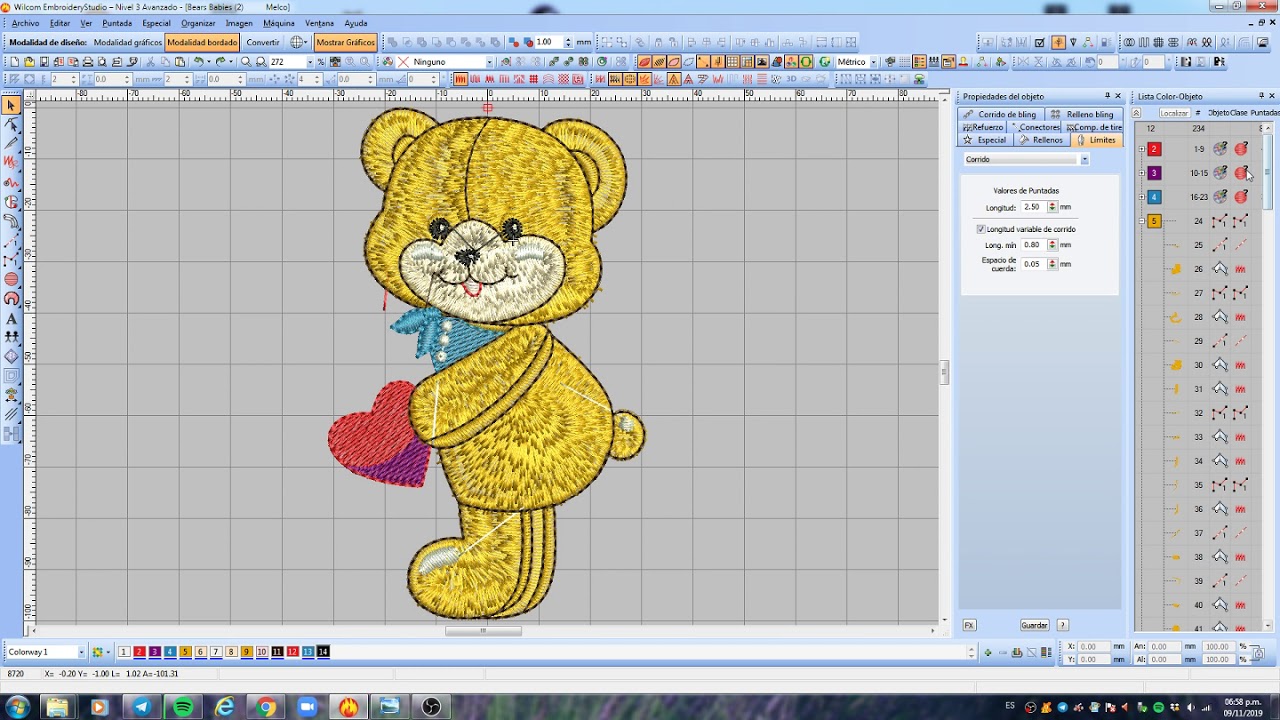Image resolution: width=1280 pixels, height=720 pixels.
Task: Click the Convertir button
Action: [263, 42]
